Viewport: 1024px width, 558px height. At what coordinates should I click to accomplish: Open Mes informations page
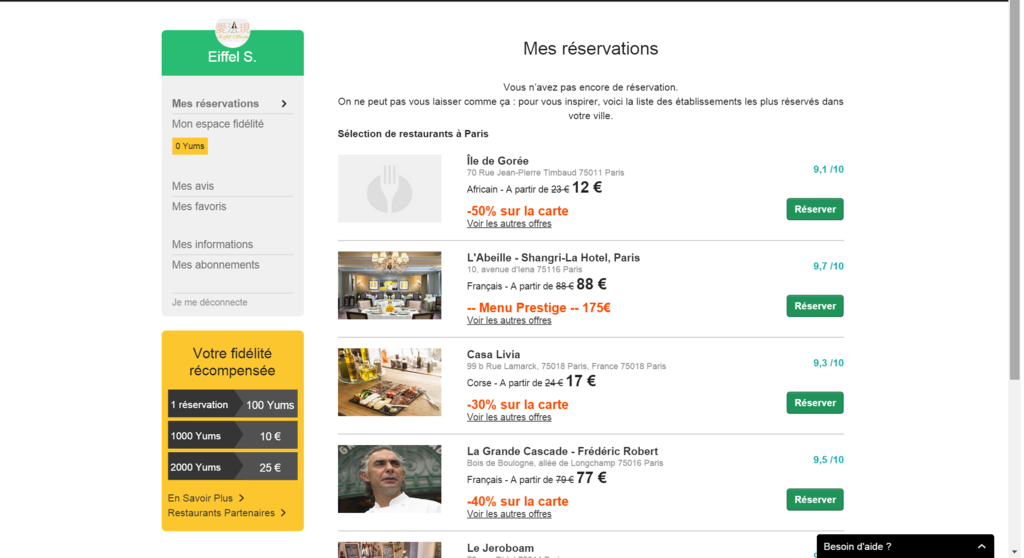tap(212, 244)
